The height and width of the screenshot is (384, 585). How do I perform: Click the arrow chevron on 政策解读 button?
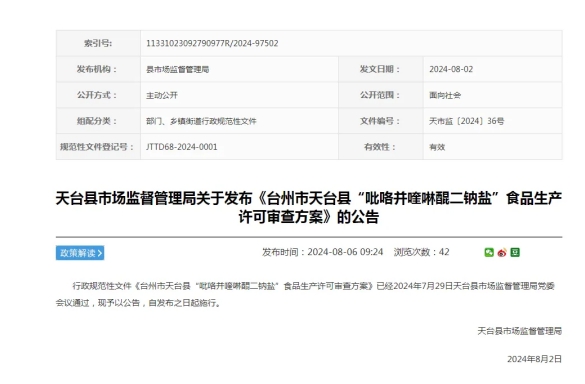(100, 253)
